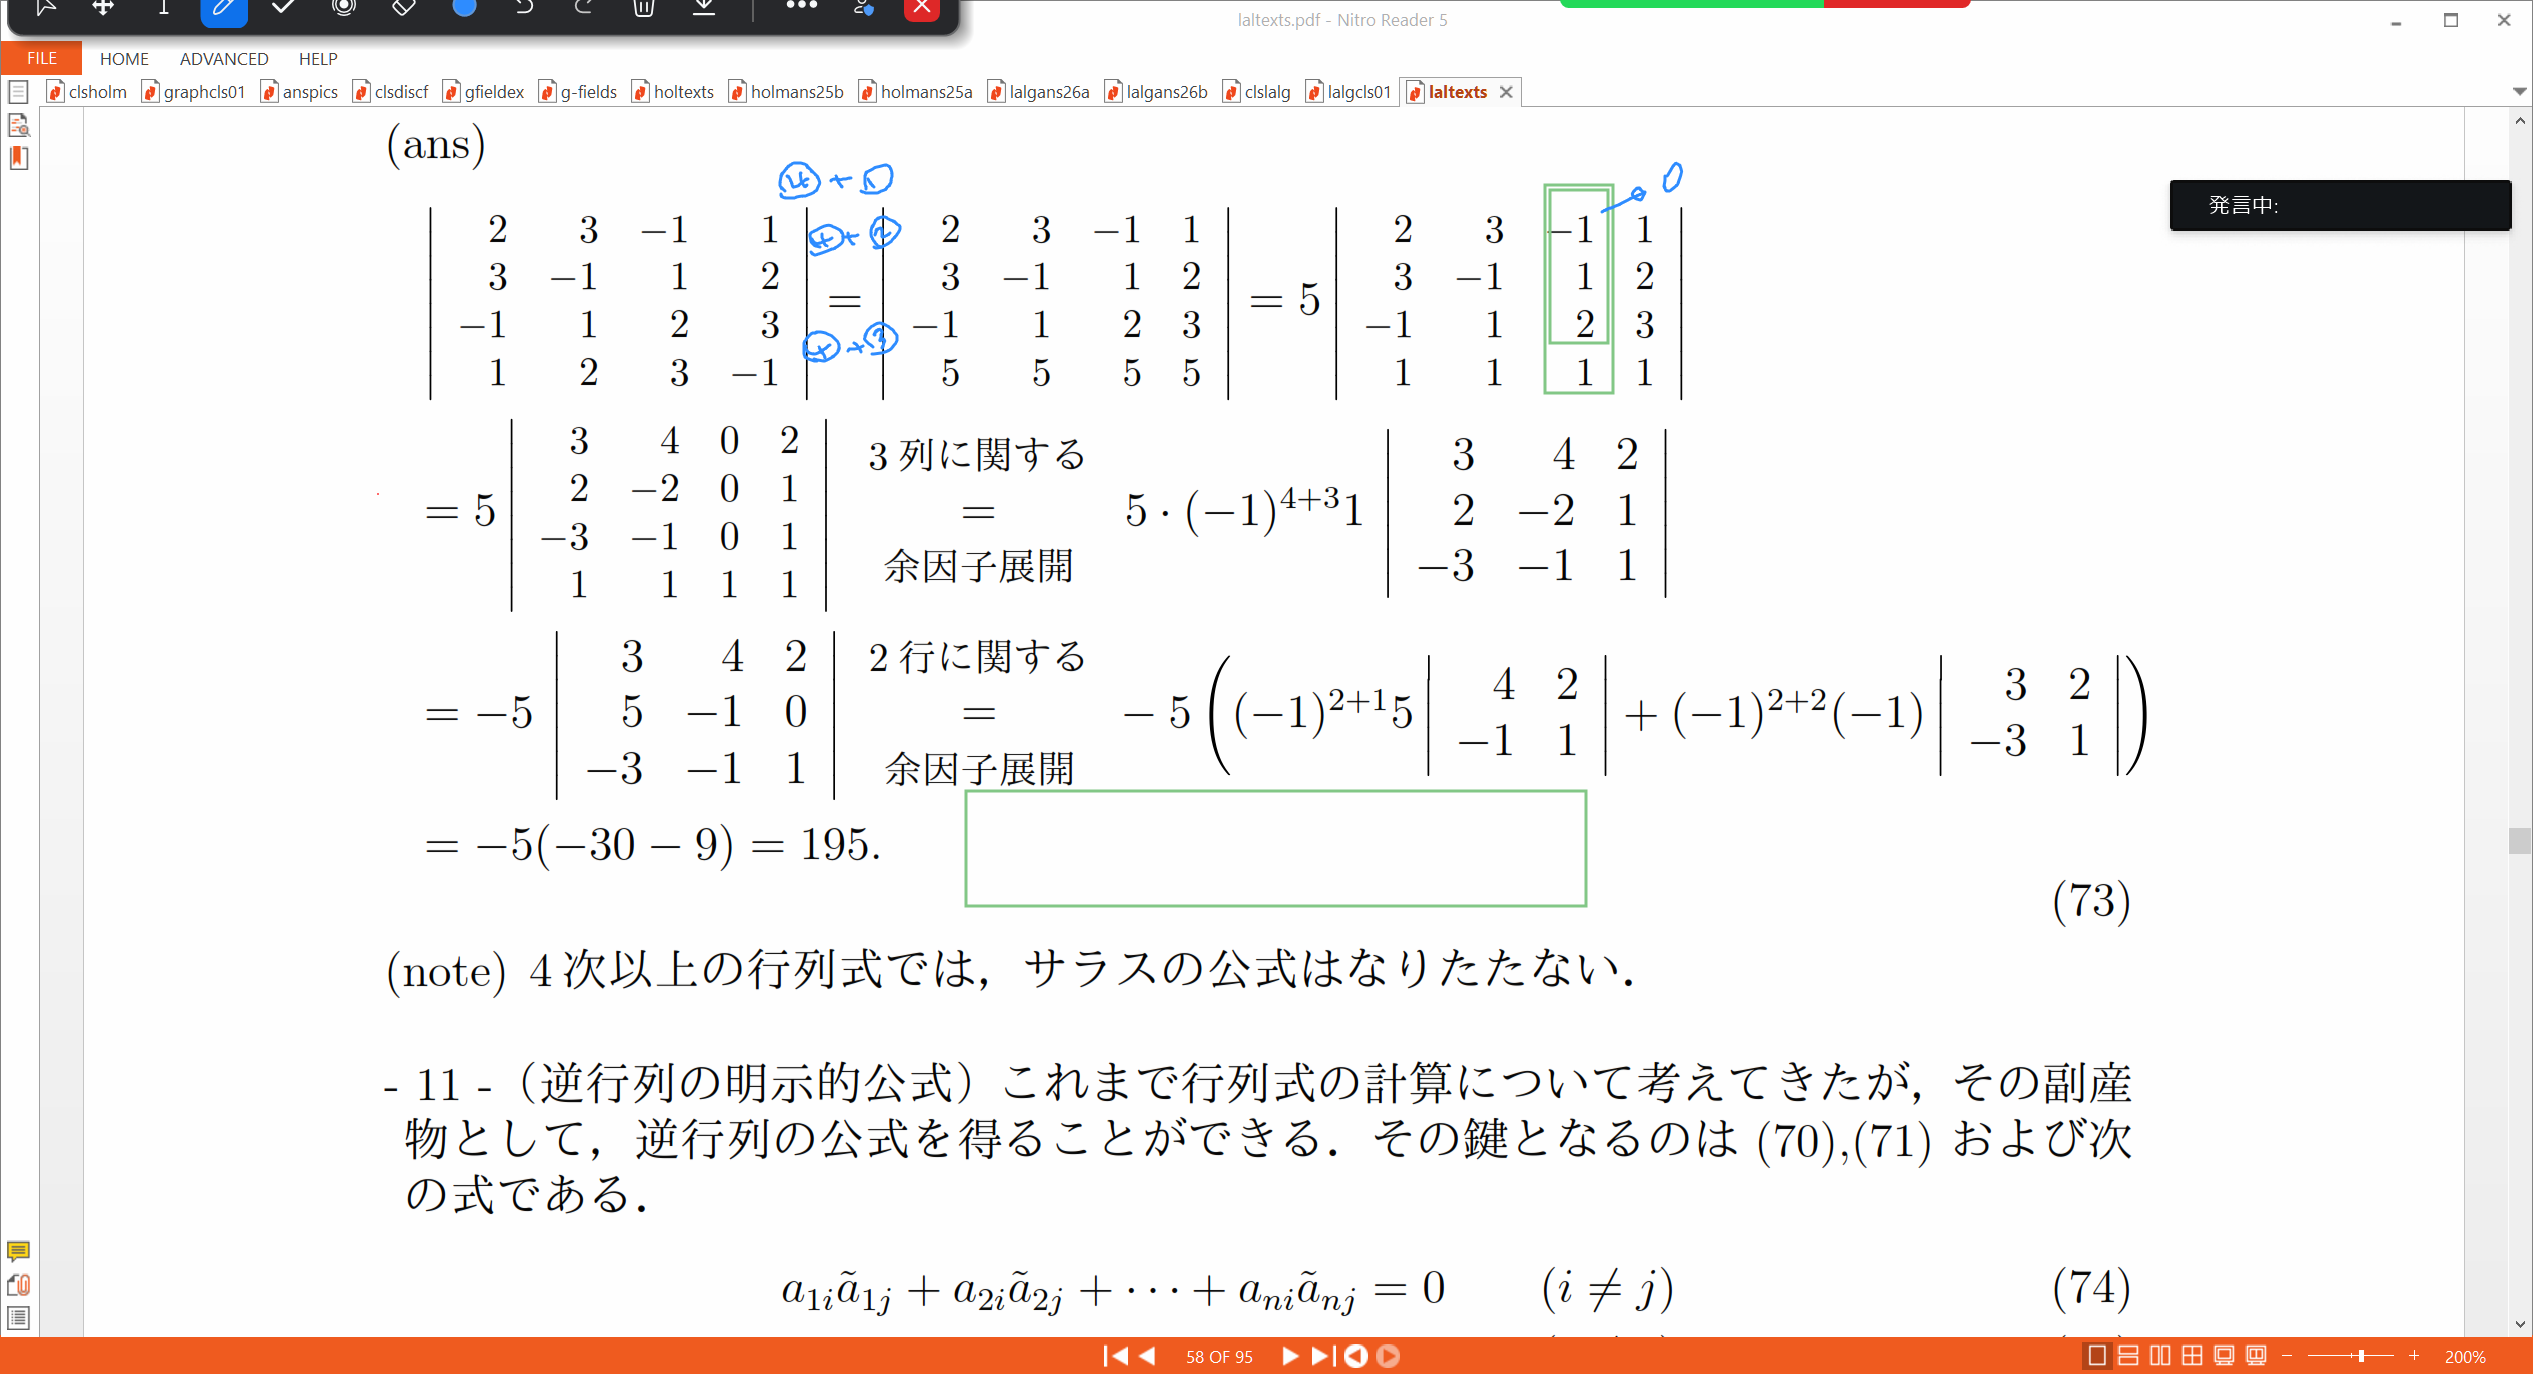The image size is (2533, 1374).
Task: Click the participant permissions icon with shield
Action: click(x=863, y=8)
